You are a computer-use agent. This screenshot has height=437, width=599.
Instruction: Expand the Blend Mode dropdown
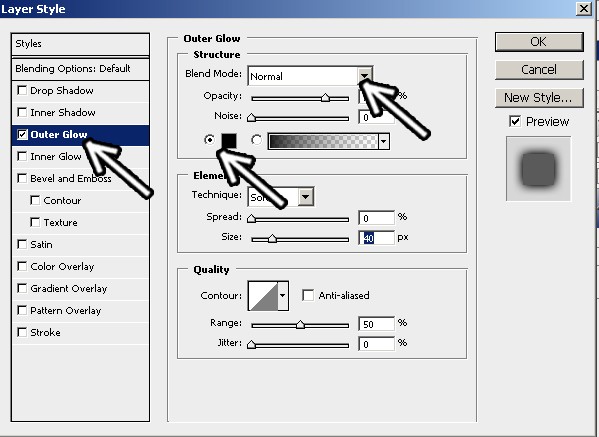click(x=365, y=76)
